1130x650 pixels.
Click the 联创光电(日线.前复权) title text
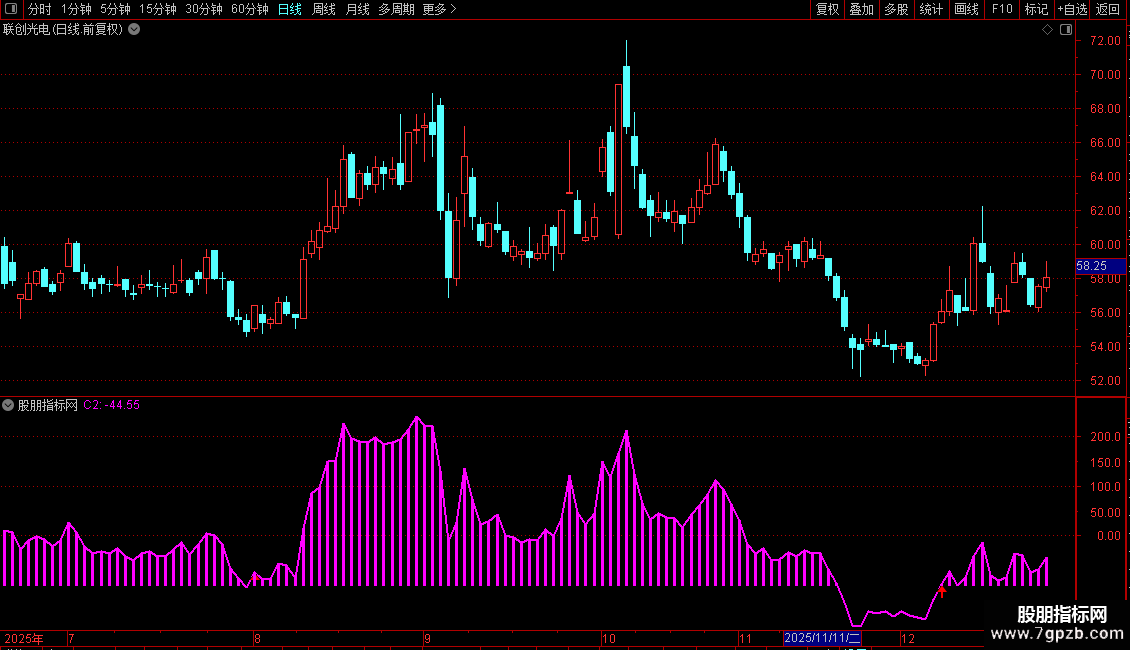tap(63, 30)
